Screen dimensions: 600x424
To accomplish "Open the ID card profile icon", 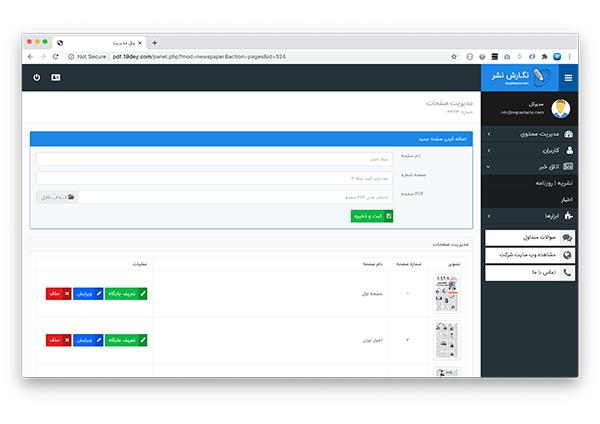I will (x=55, y=77).
